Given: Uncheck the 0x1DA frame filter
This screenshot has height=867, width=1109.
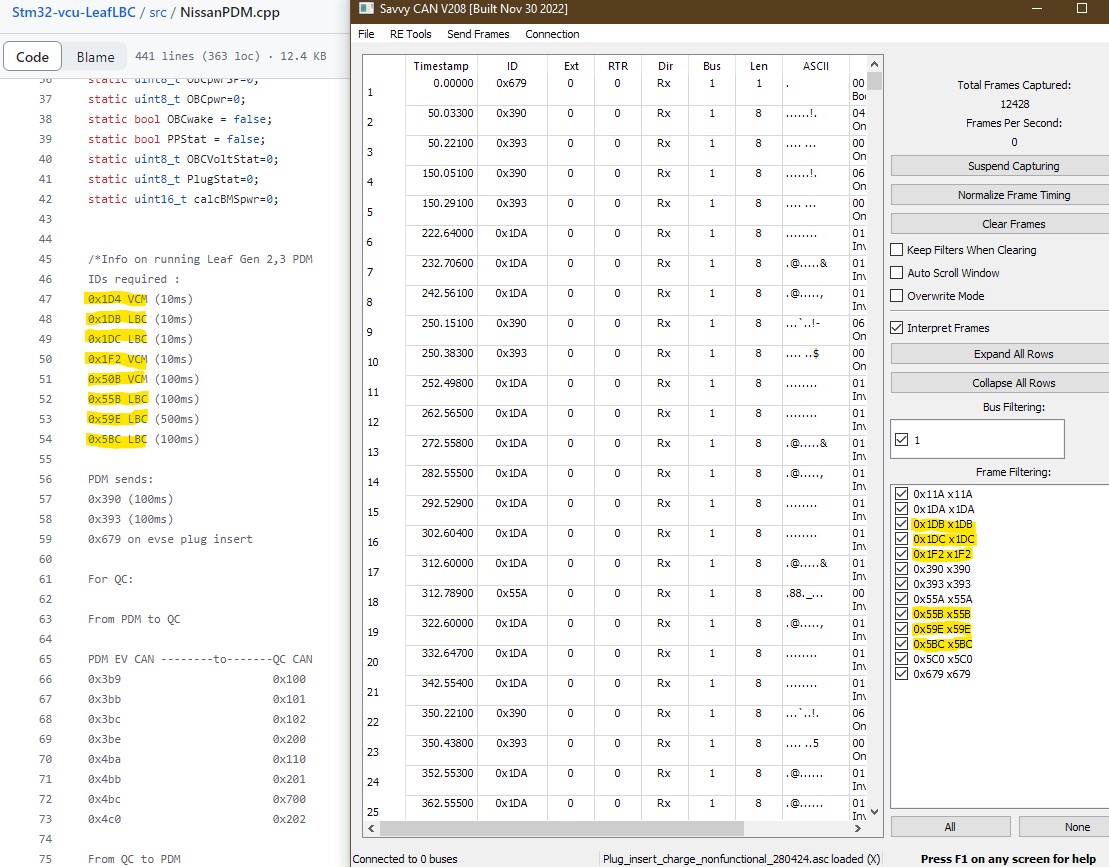Looking at the screenshot, I should coord(903,509).
